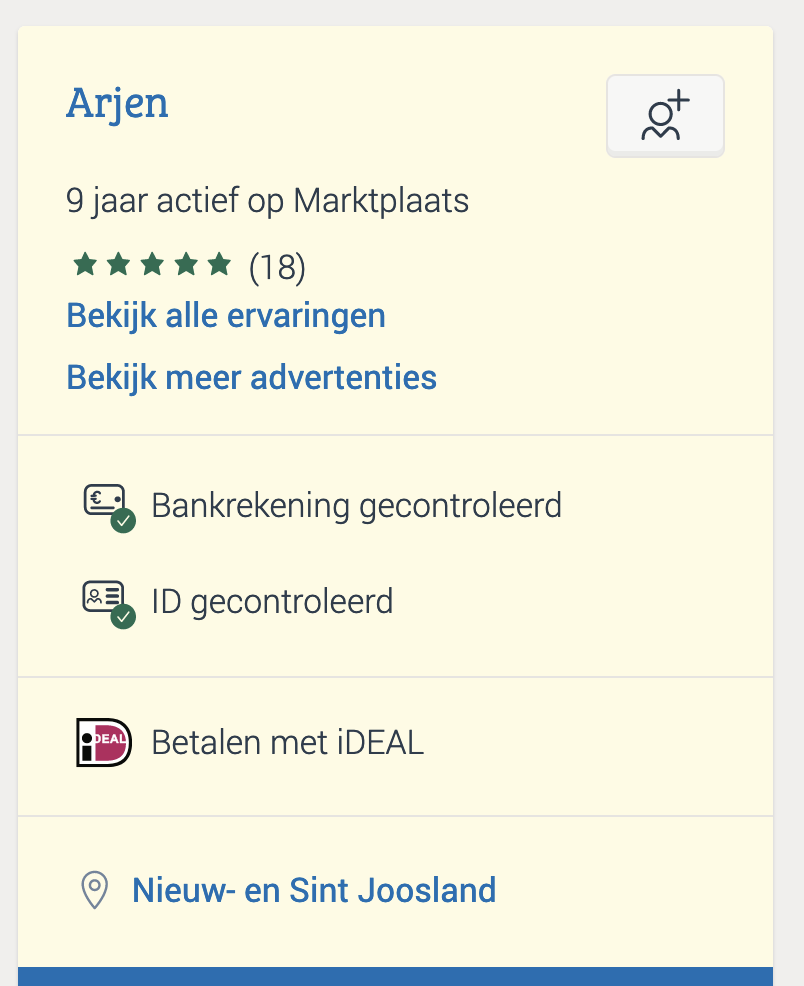804x986 pixels.
Task: Click the follow seller icon button
Action: (665, 116)
